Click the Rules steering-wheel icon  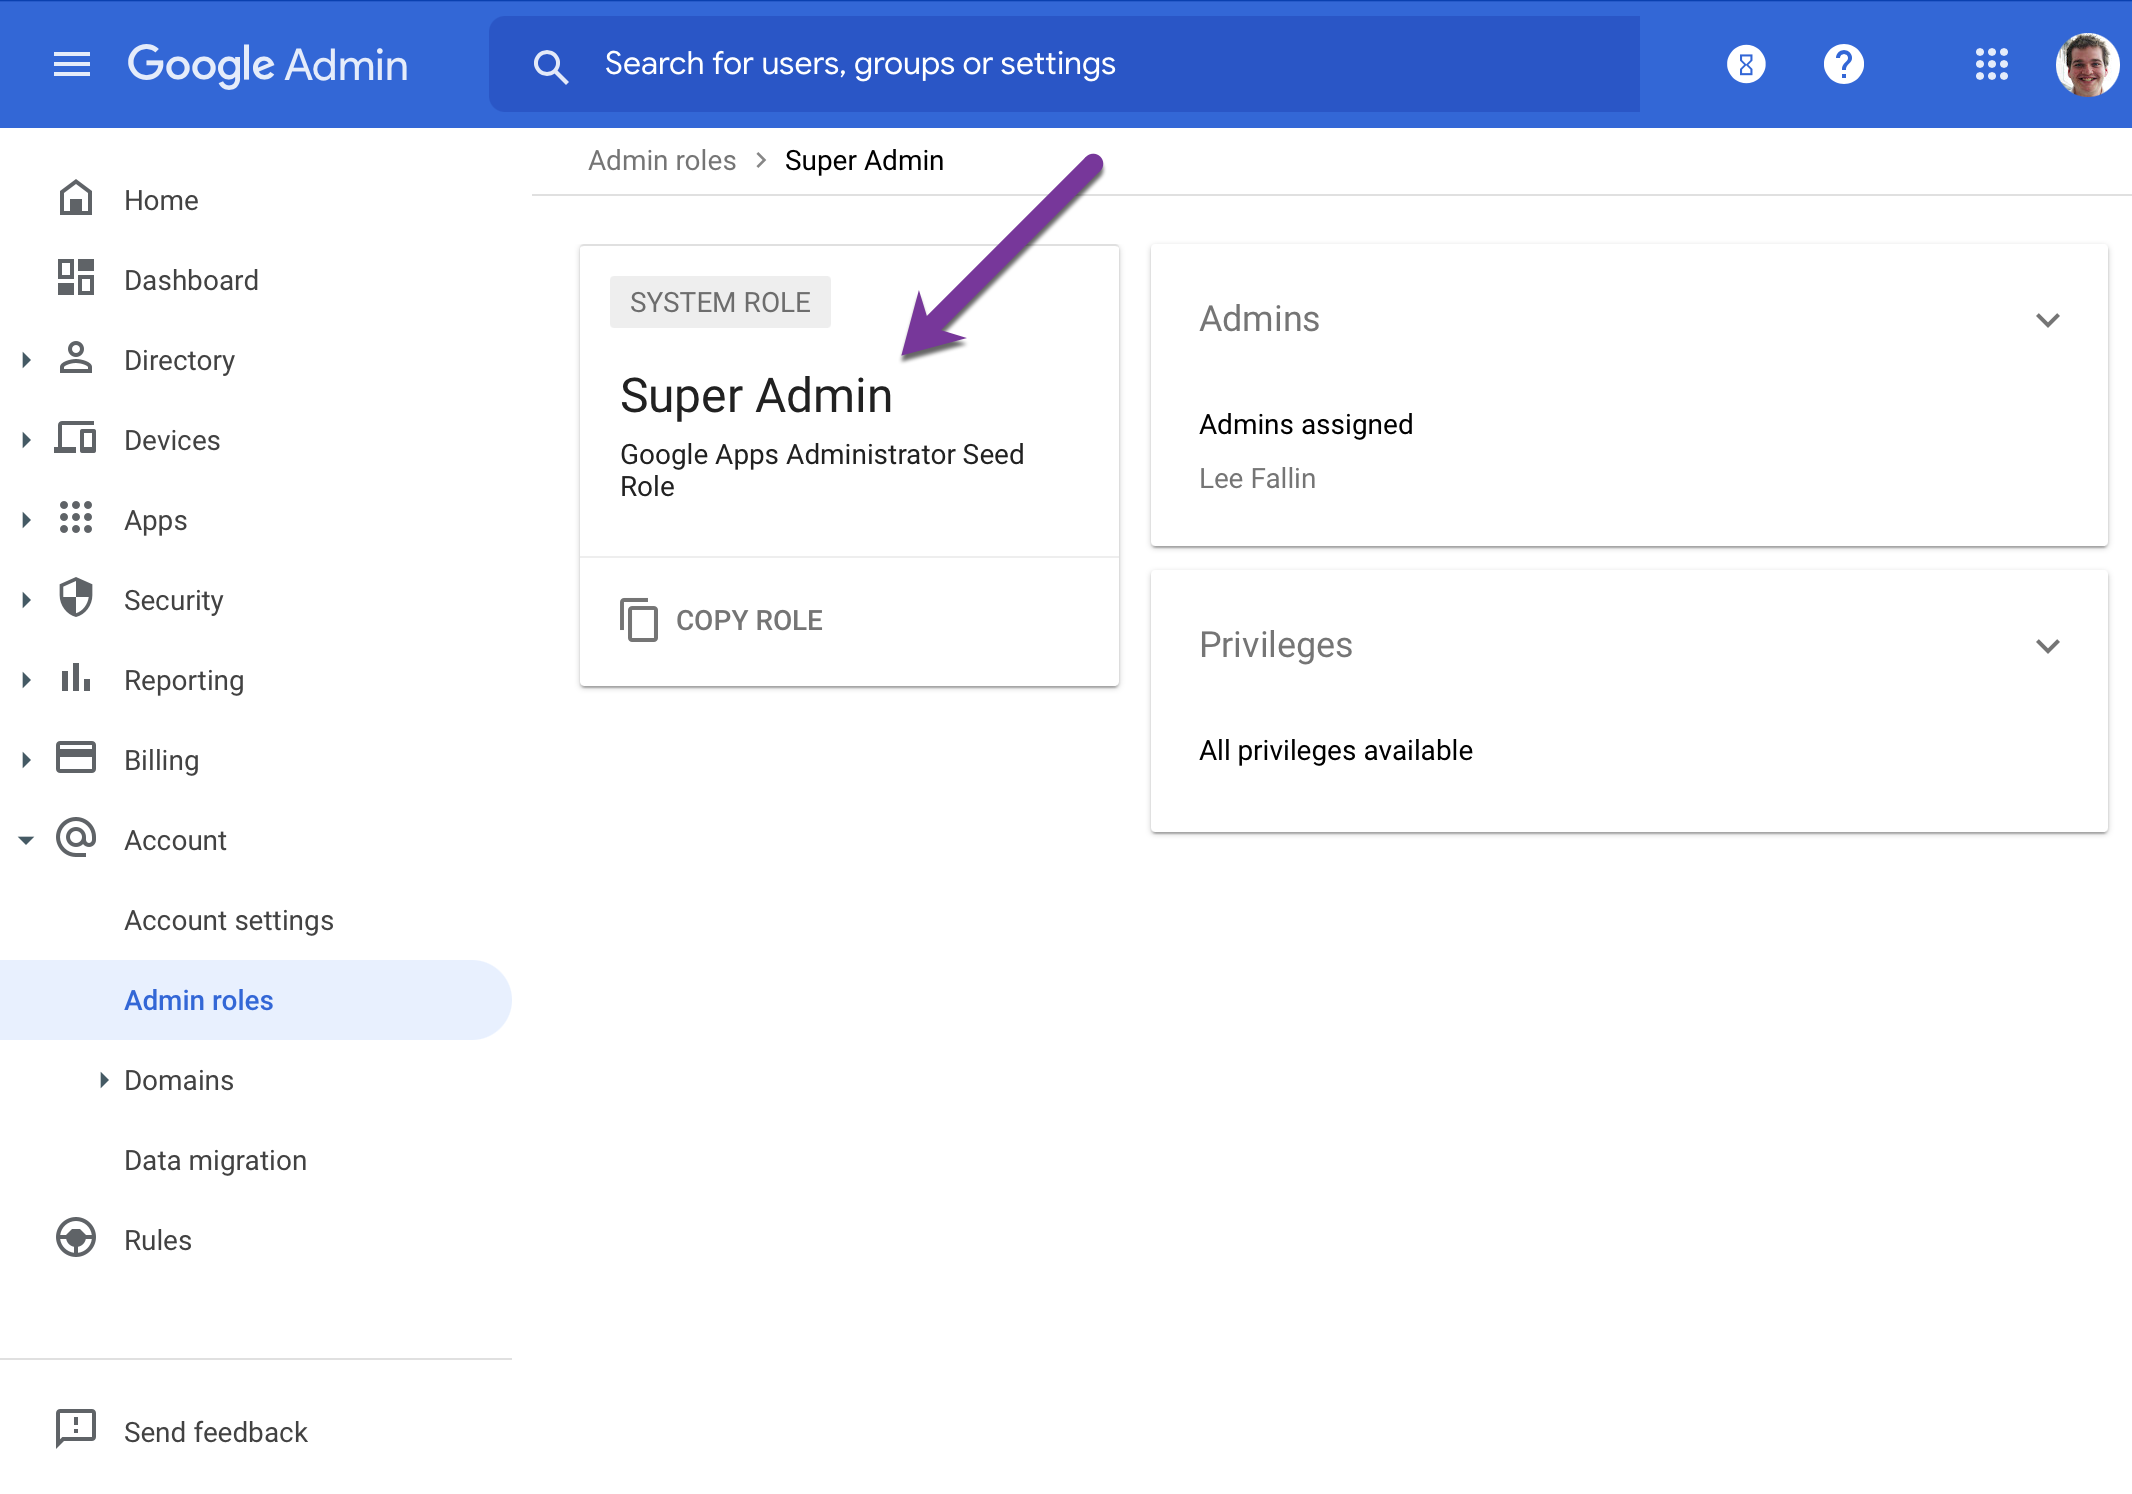point(76,1238)
